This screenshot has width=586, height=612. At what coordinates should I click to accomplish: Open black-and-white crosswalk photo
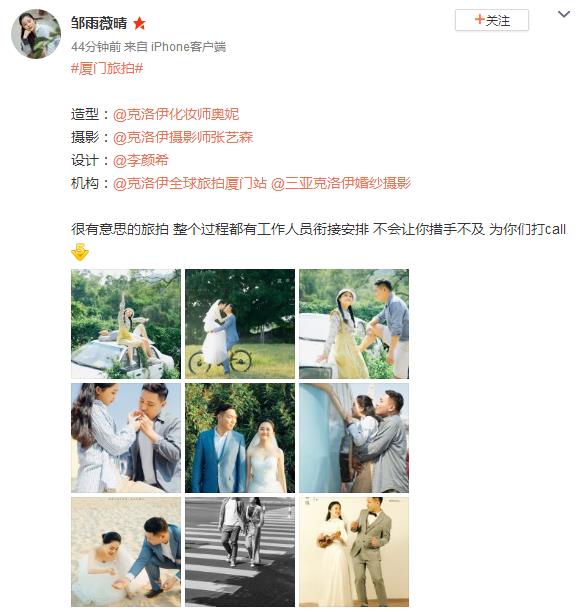tap(240, 552)
